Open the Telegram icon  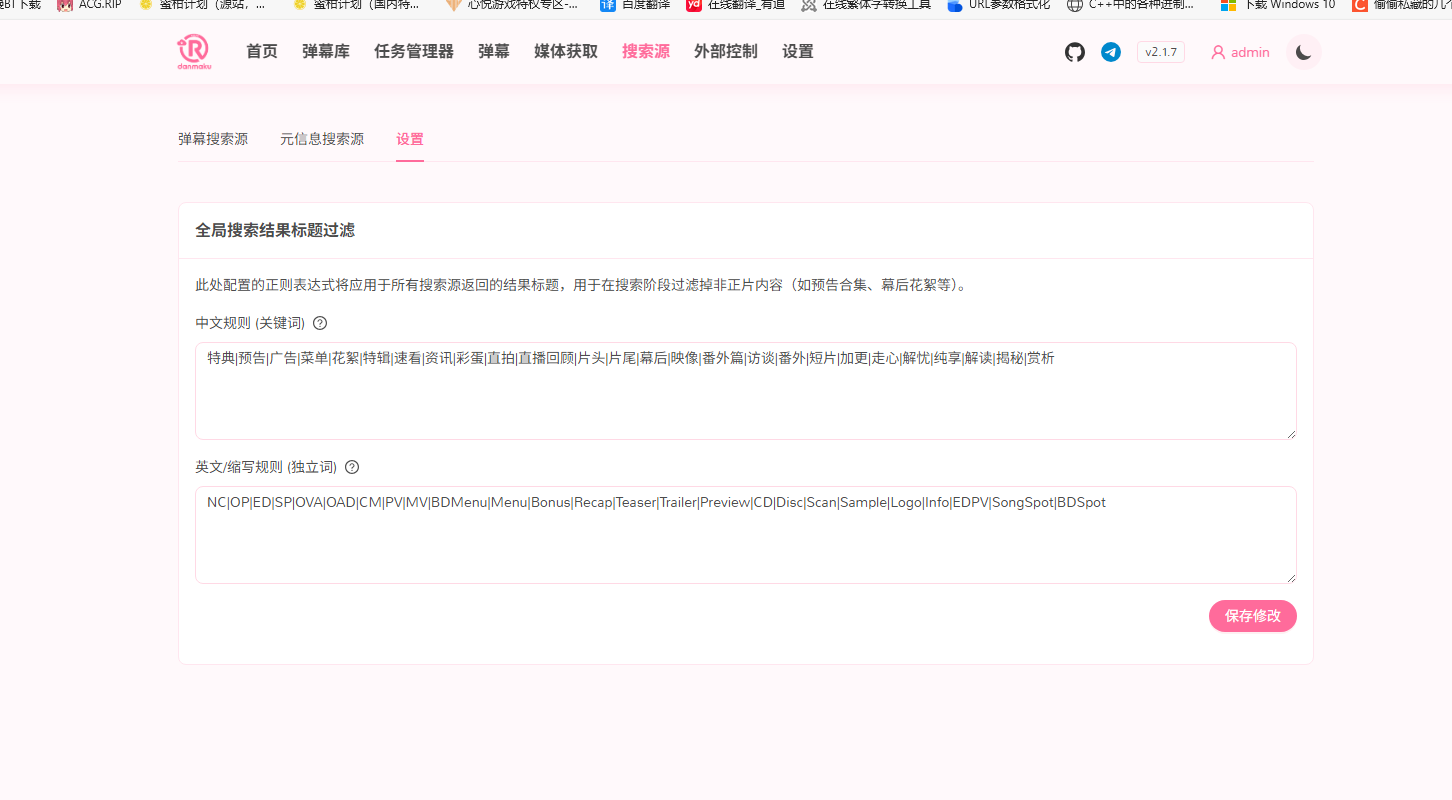(1110, 52)
